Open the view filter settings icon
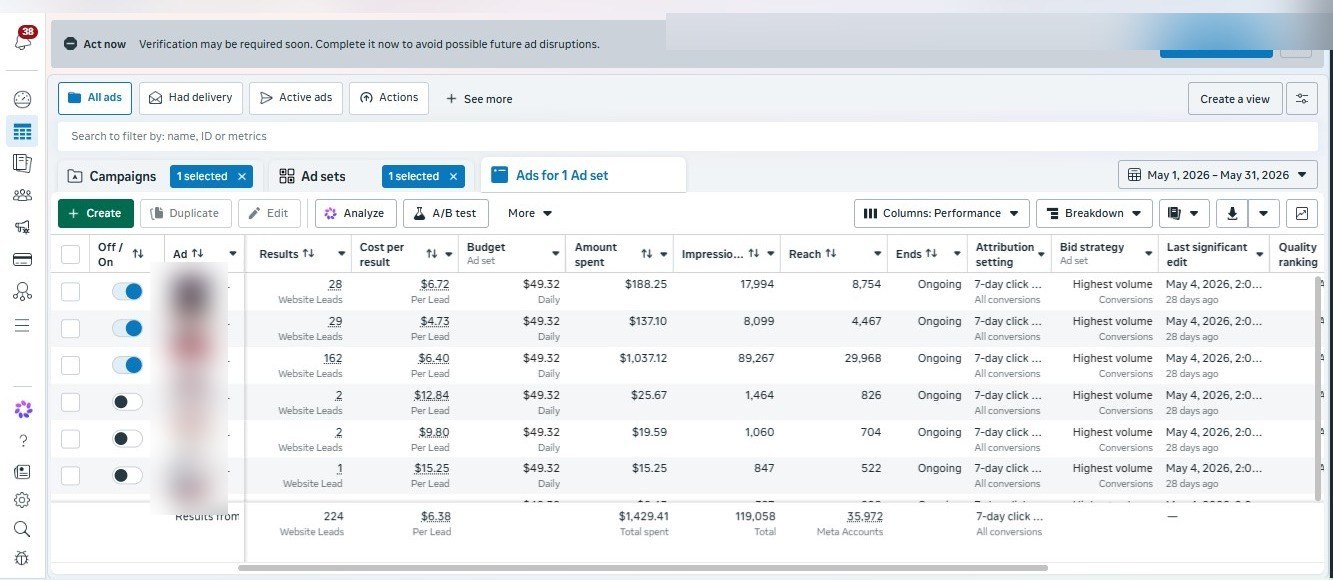Screen dimensions: 1333x580 (x=1301, y=99)
